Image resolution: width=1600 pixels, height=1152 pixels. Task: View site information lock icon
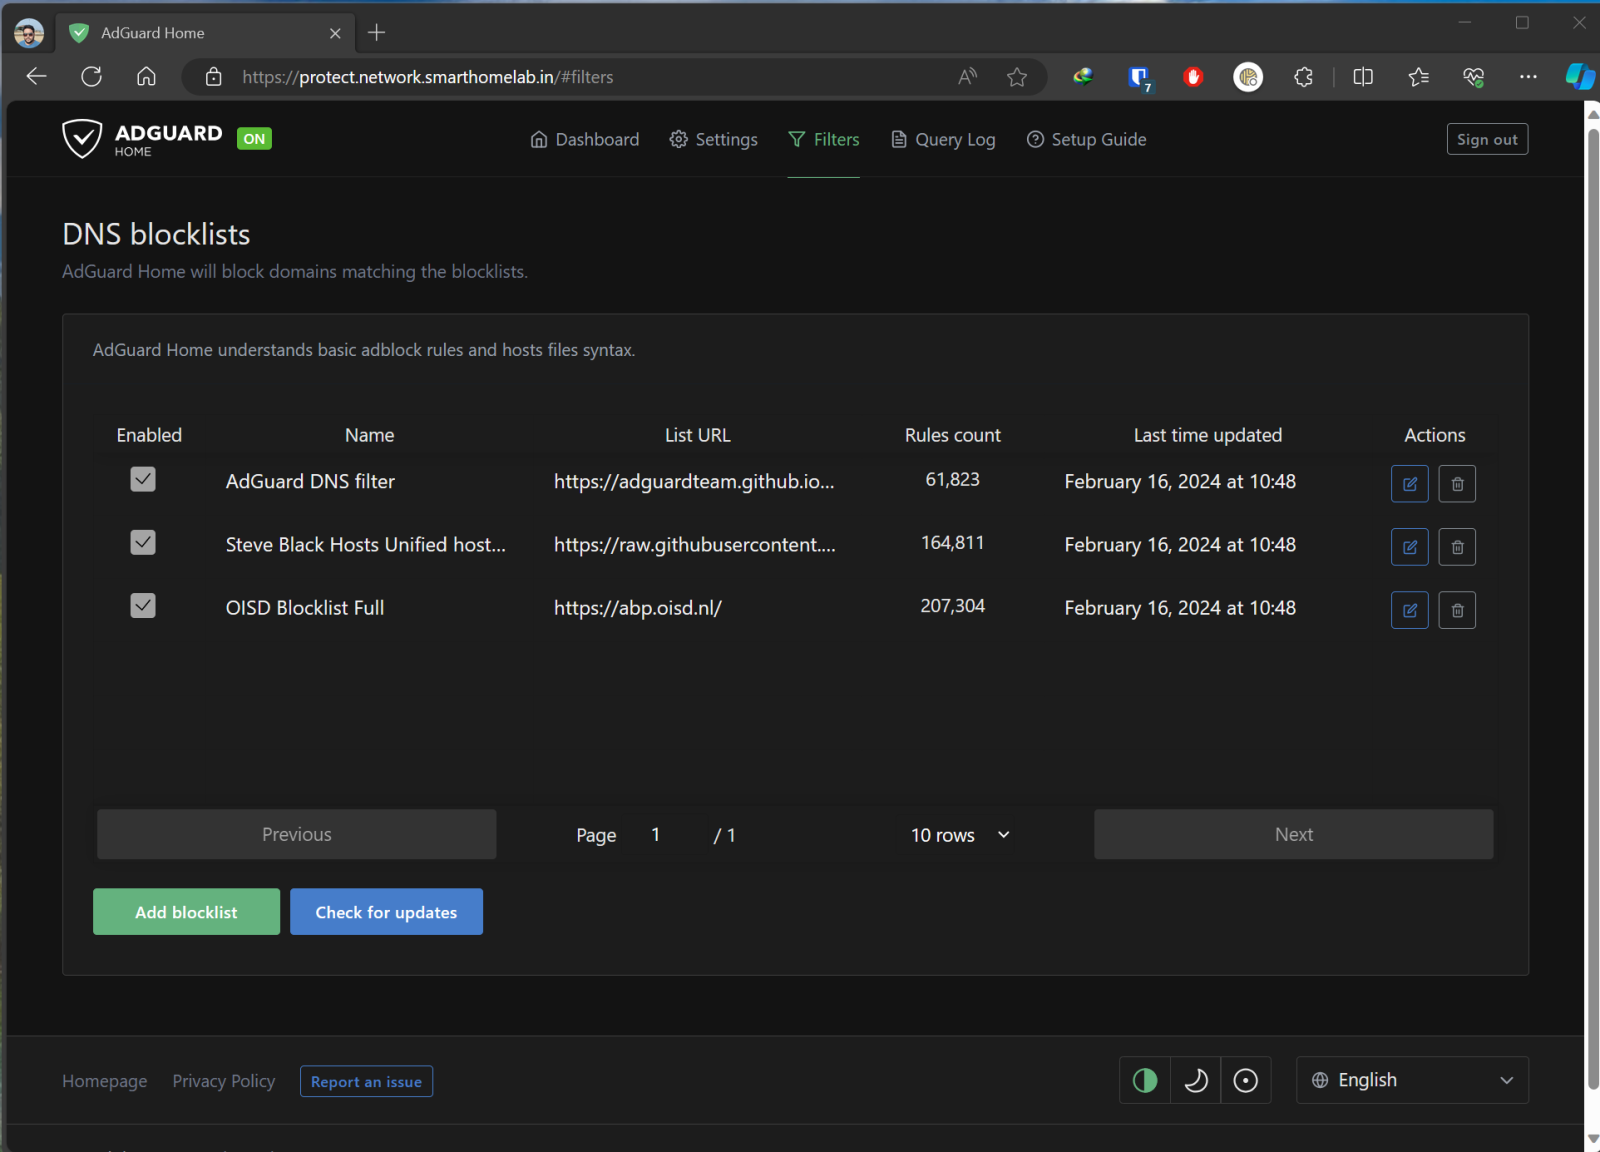pos(213,77)
